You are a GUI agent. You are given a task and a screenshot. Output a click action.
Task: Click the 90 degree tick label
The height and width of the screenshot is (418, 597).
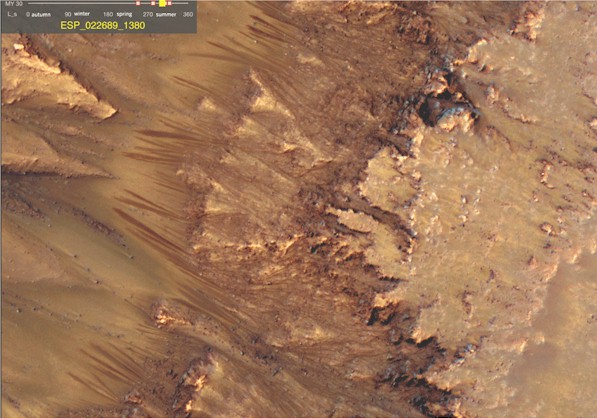tap(68, 14)
